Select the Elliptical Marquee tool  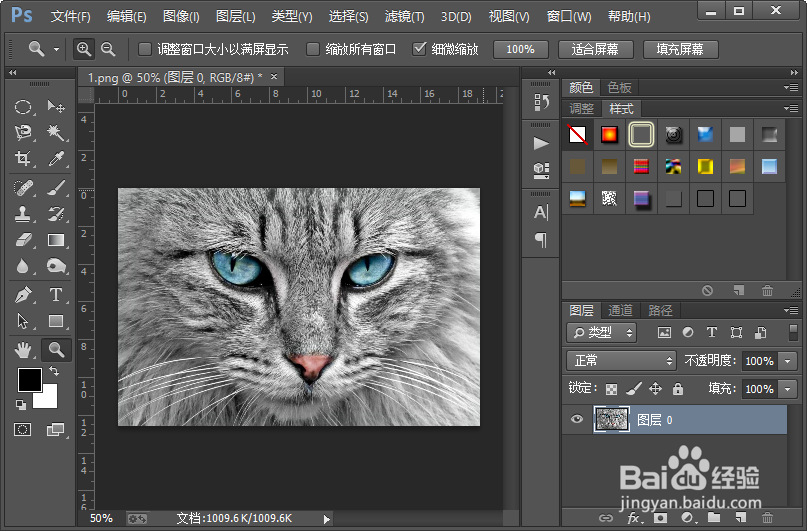pos(23,107)
